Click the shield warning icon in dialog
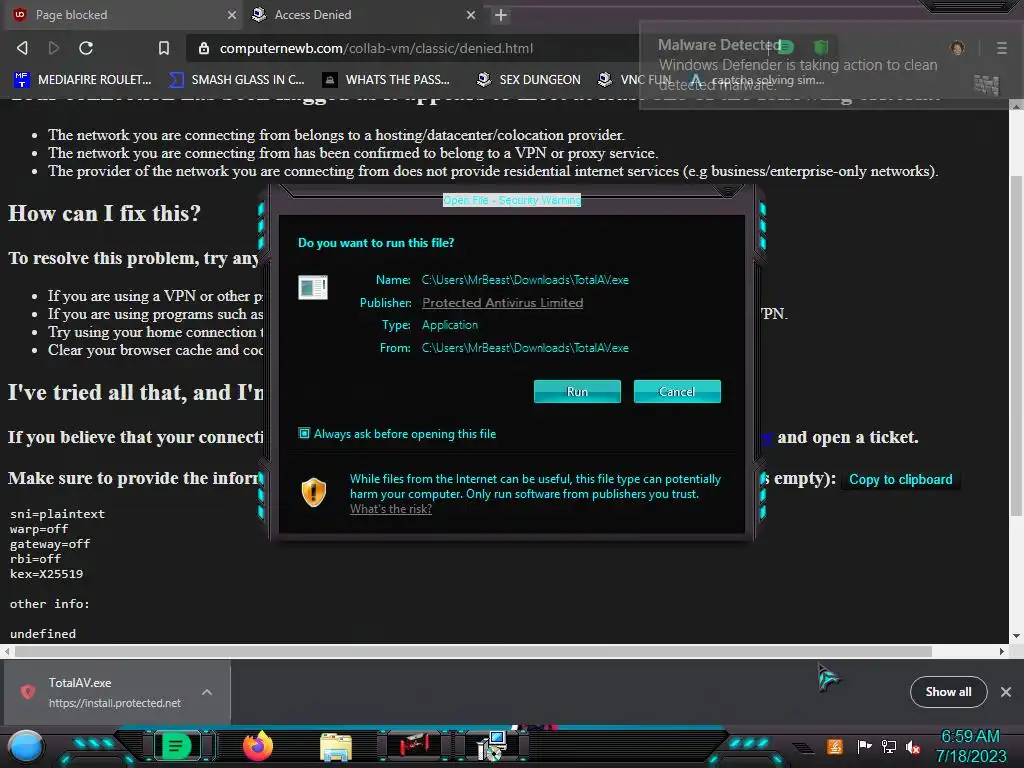The width and height of the screenshot is (1024, 768). (313, 492)
